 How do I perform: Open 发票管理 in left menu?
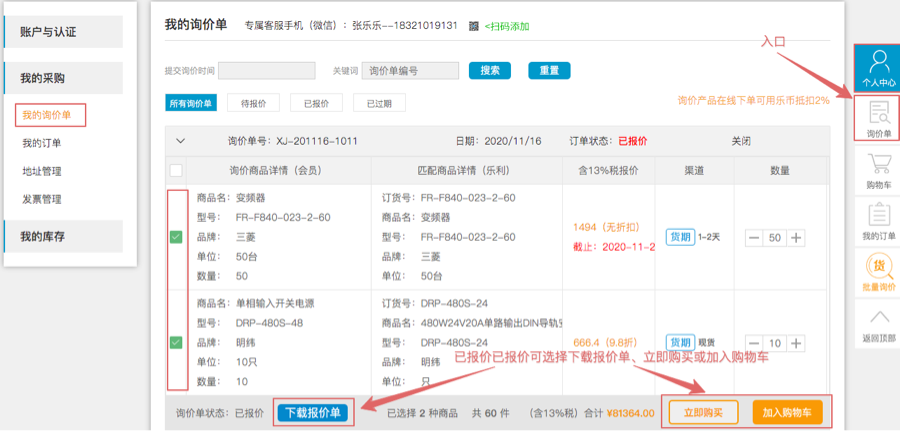(41, 199)
